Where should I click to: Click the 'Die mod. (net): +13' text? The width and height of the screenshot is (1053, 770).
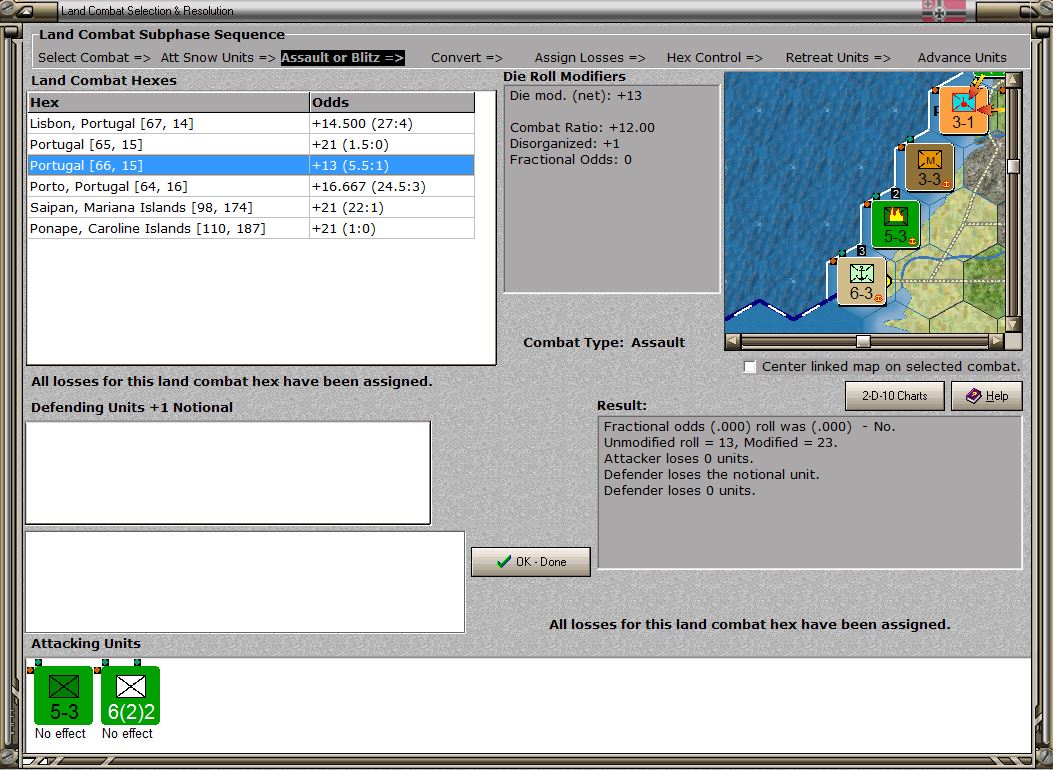coord(576,95)
